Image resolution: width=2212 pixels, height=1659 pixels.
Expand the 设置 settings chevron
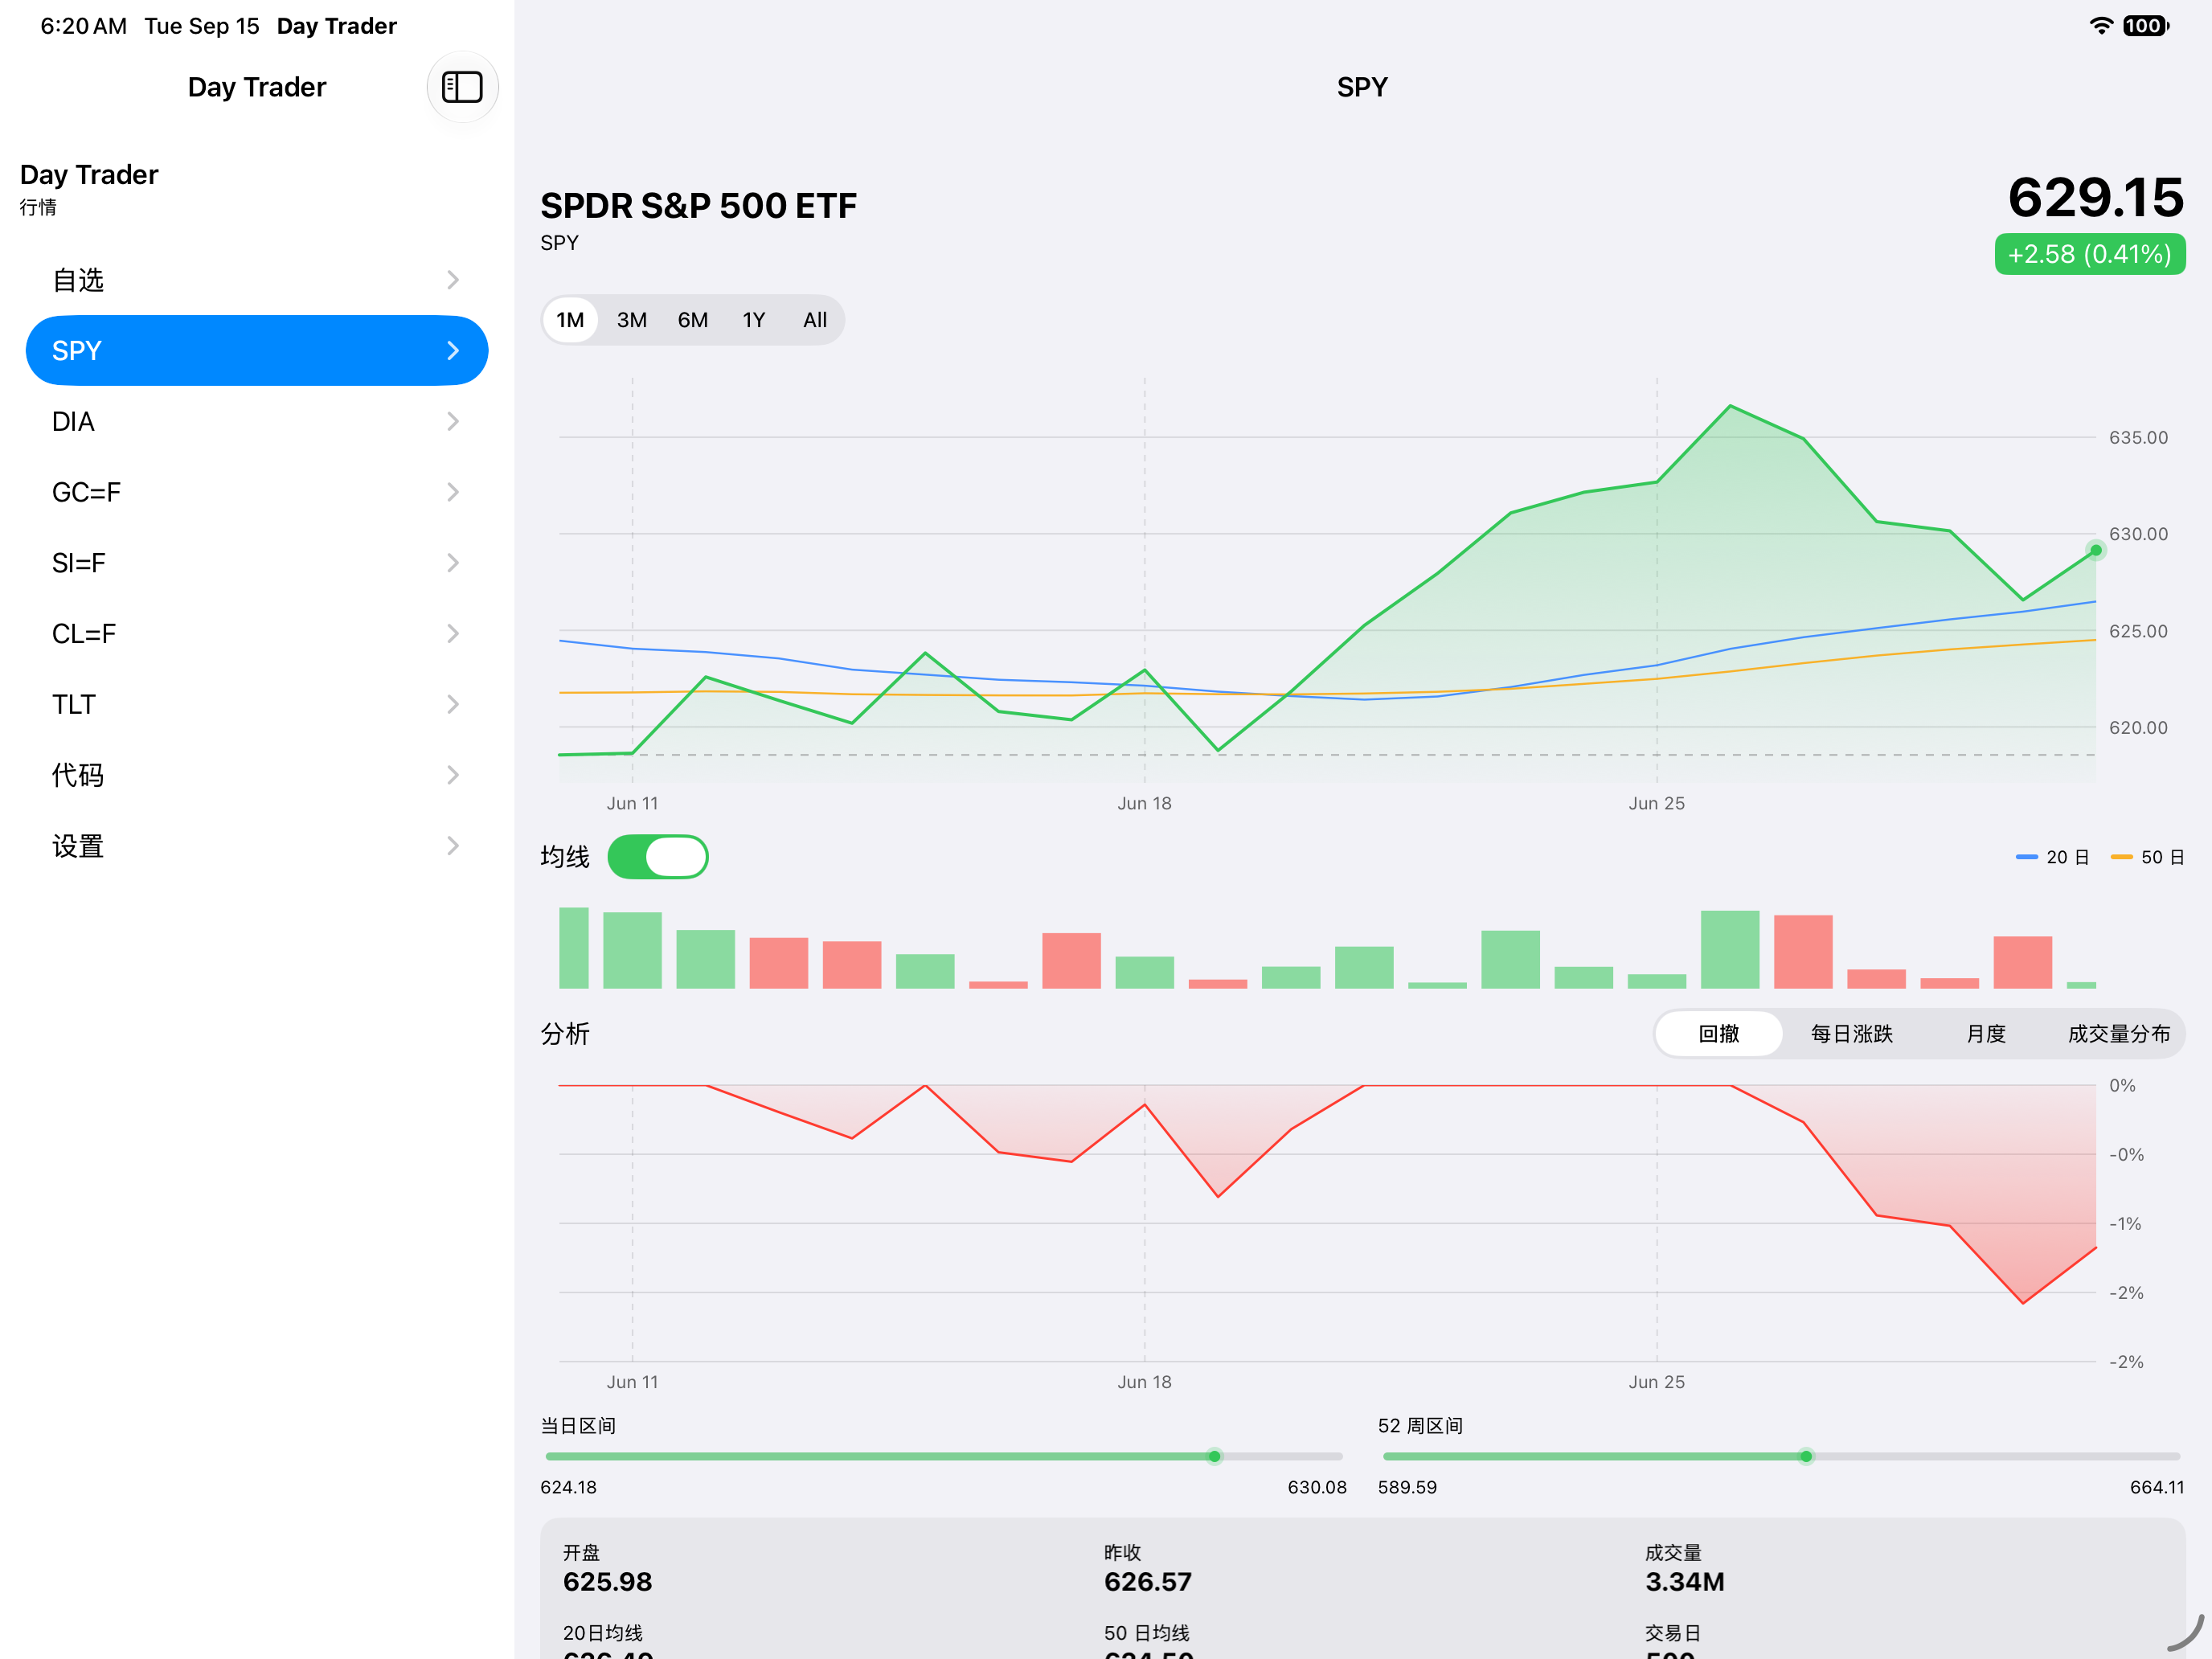click(x=453, y=846)
